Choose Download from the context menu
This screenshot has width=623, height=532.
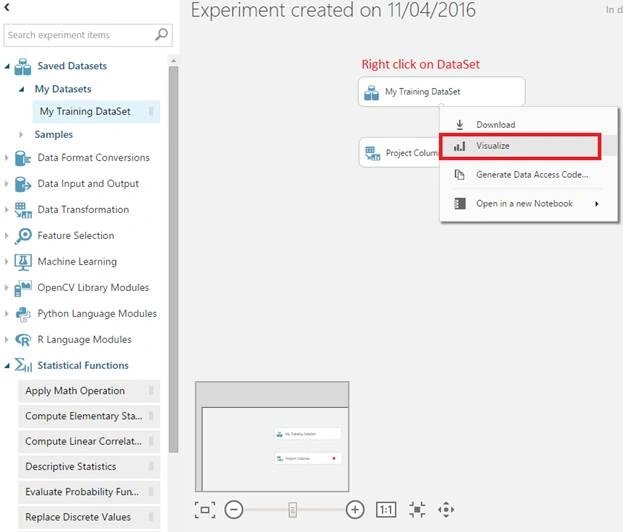pos(529,125)
